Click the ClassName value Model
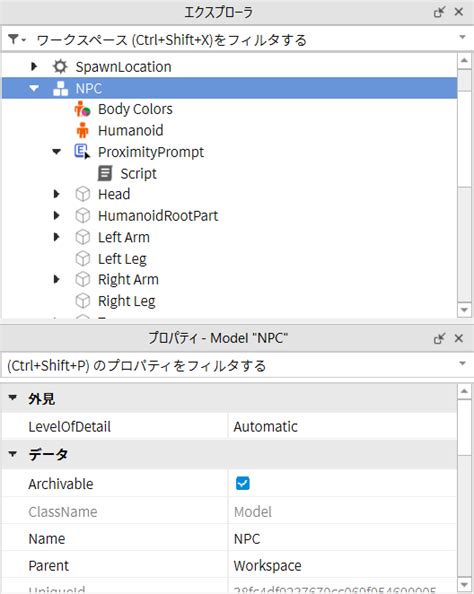Viewport: 474px width, 594px height. 342,512
